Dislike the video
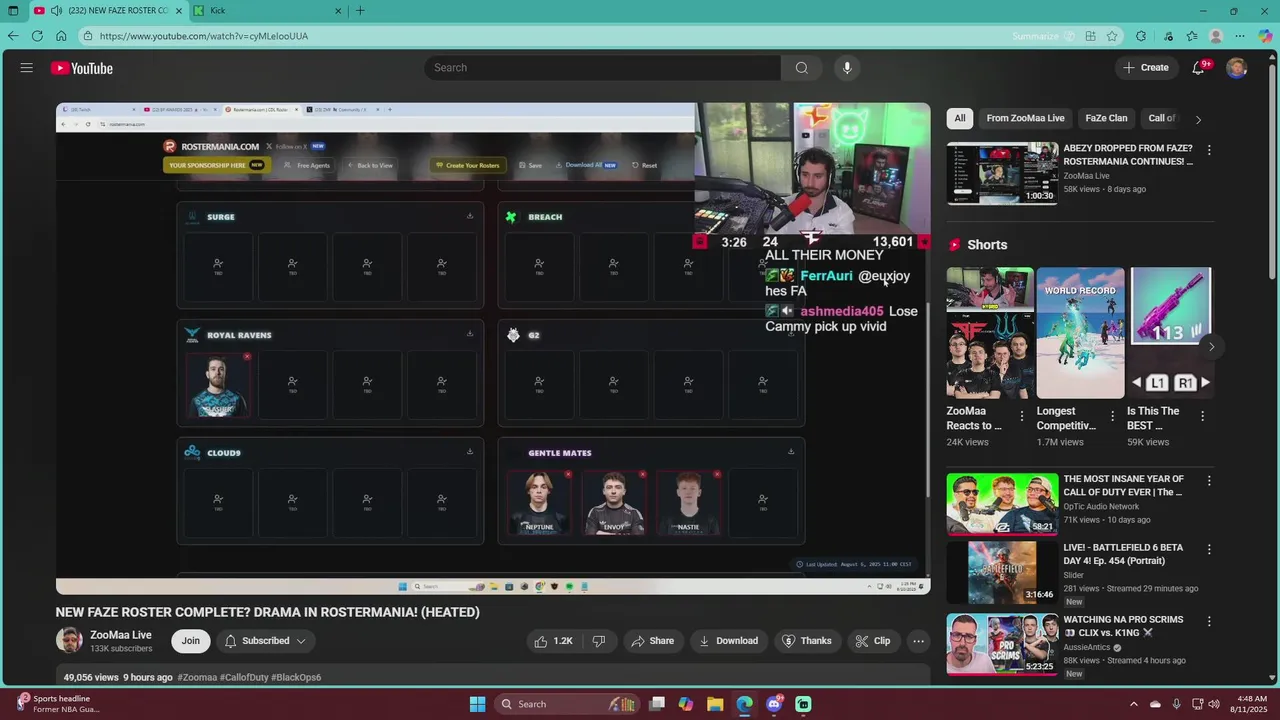The width and height of the screenshot is (1280, 720). 599,641
